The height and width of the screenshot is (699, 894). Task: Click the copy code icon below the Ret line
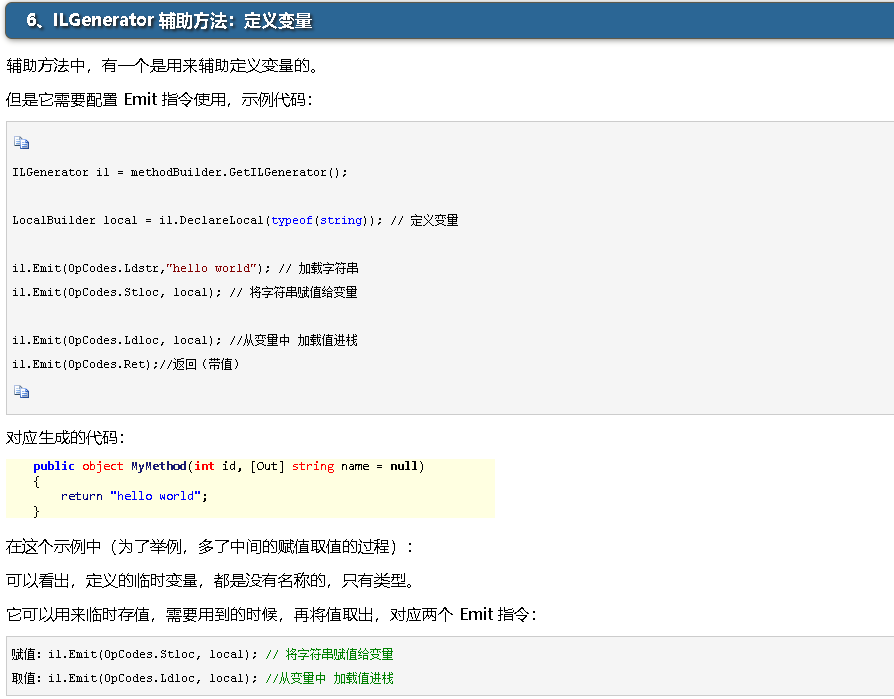pyautogui.click(x=22, y=392)
